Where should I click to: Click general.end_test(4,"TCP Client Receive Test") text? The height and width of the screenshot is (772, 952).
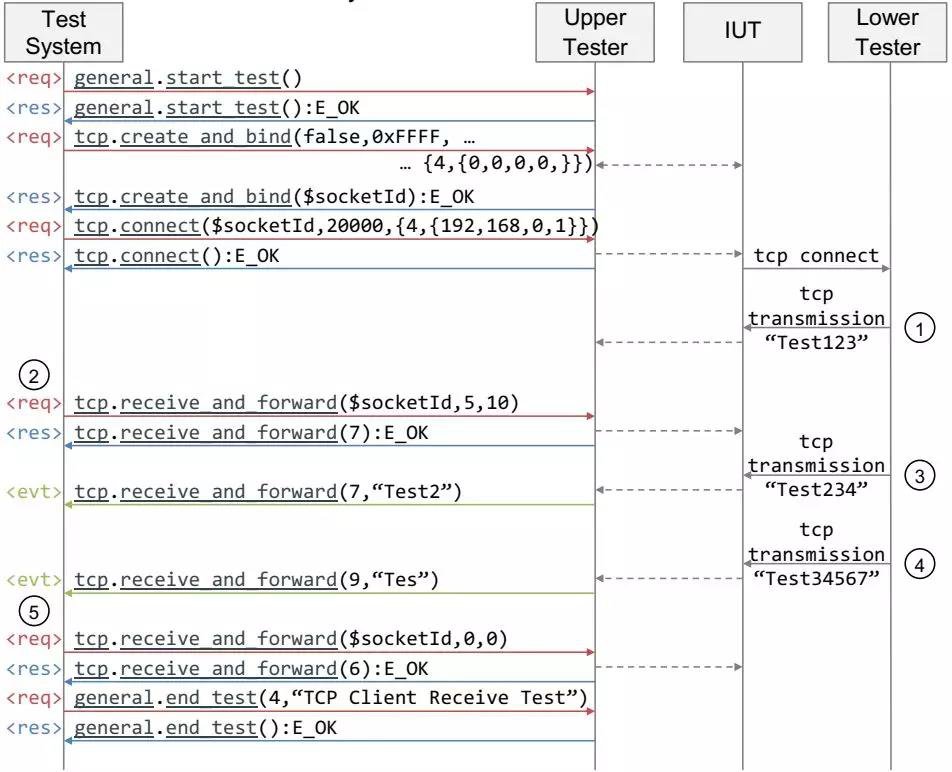point(330,698)
